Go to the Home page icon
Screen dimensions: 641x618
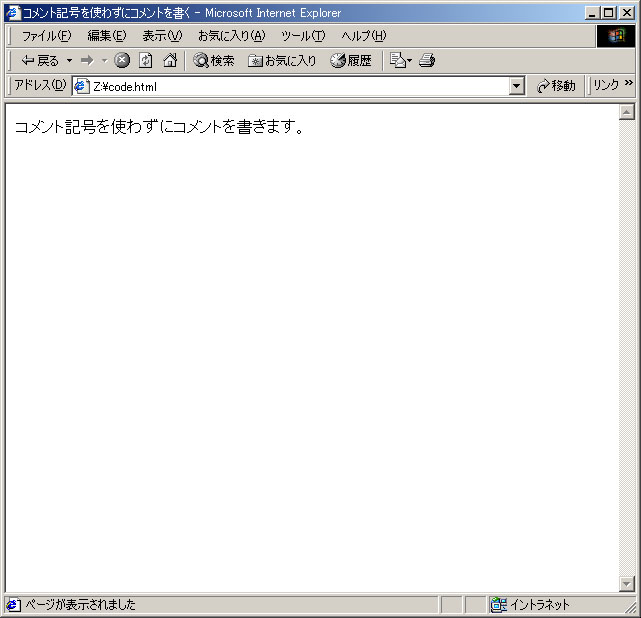pyautogui.click(x=170, y=60)
